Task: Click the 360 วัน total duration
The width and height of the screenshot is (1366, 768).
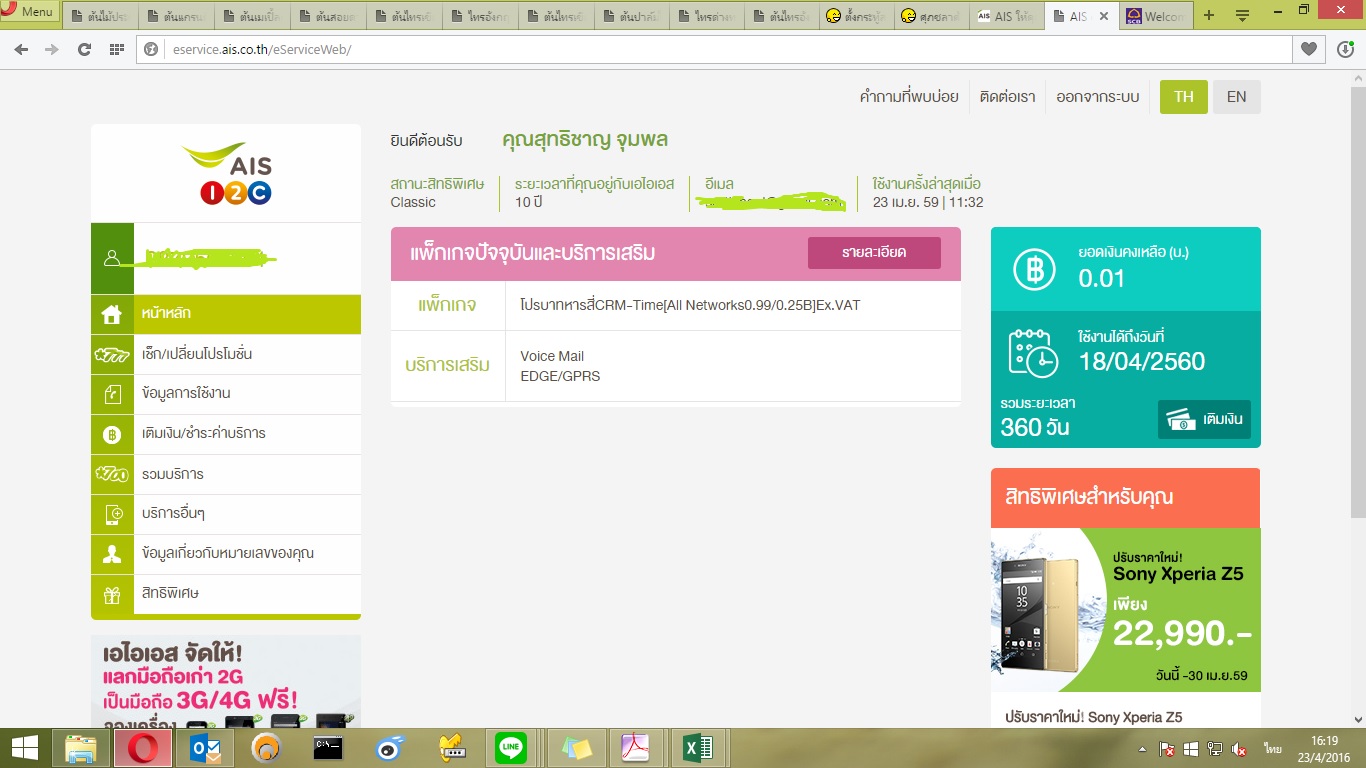Action: coord(1035,427)
